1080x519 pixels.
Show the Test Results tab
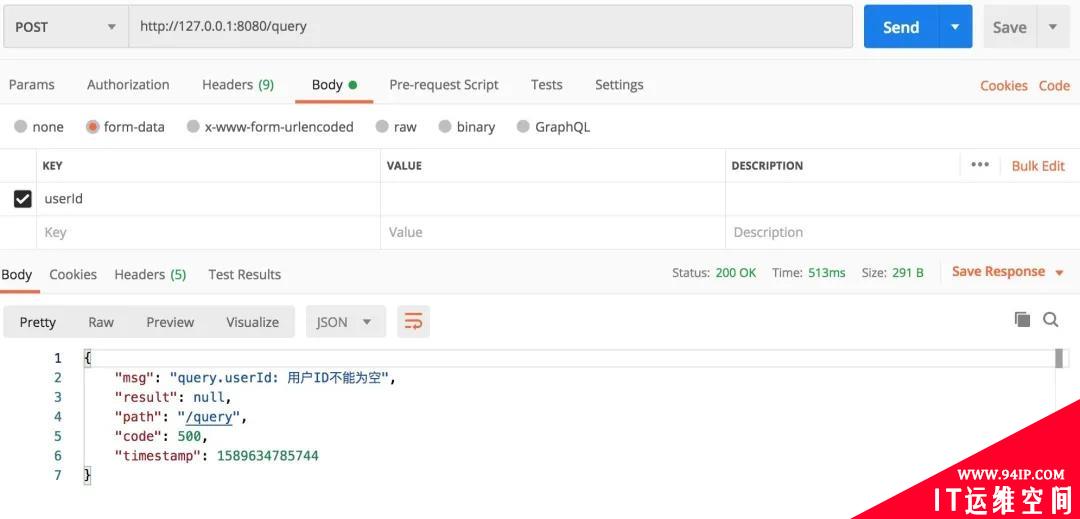pyautogui.click(x=245, y=274)
